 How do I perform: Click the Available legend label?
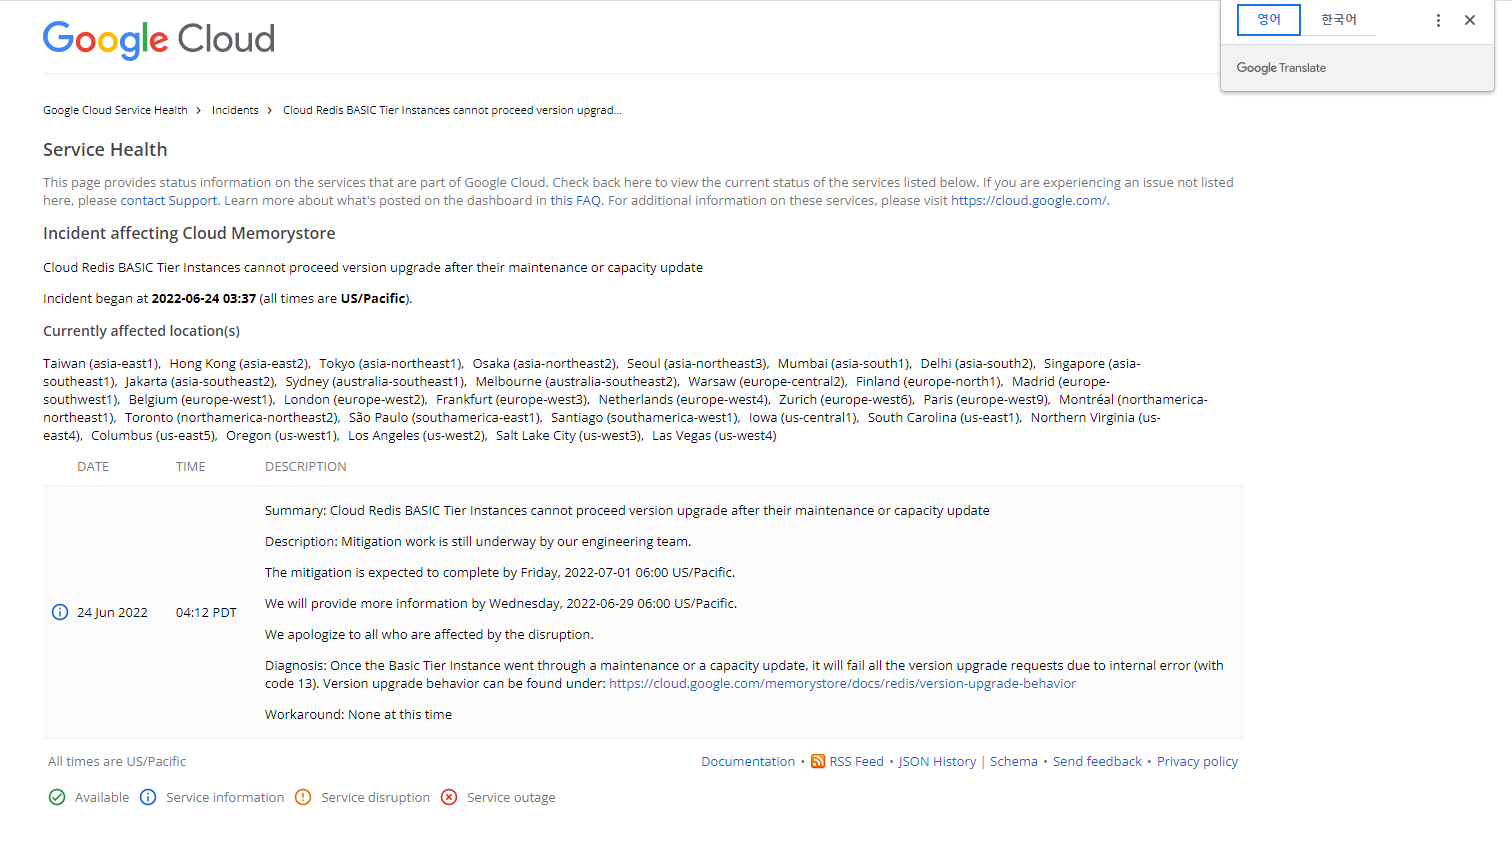pos(102,798)
